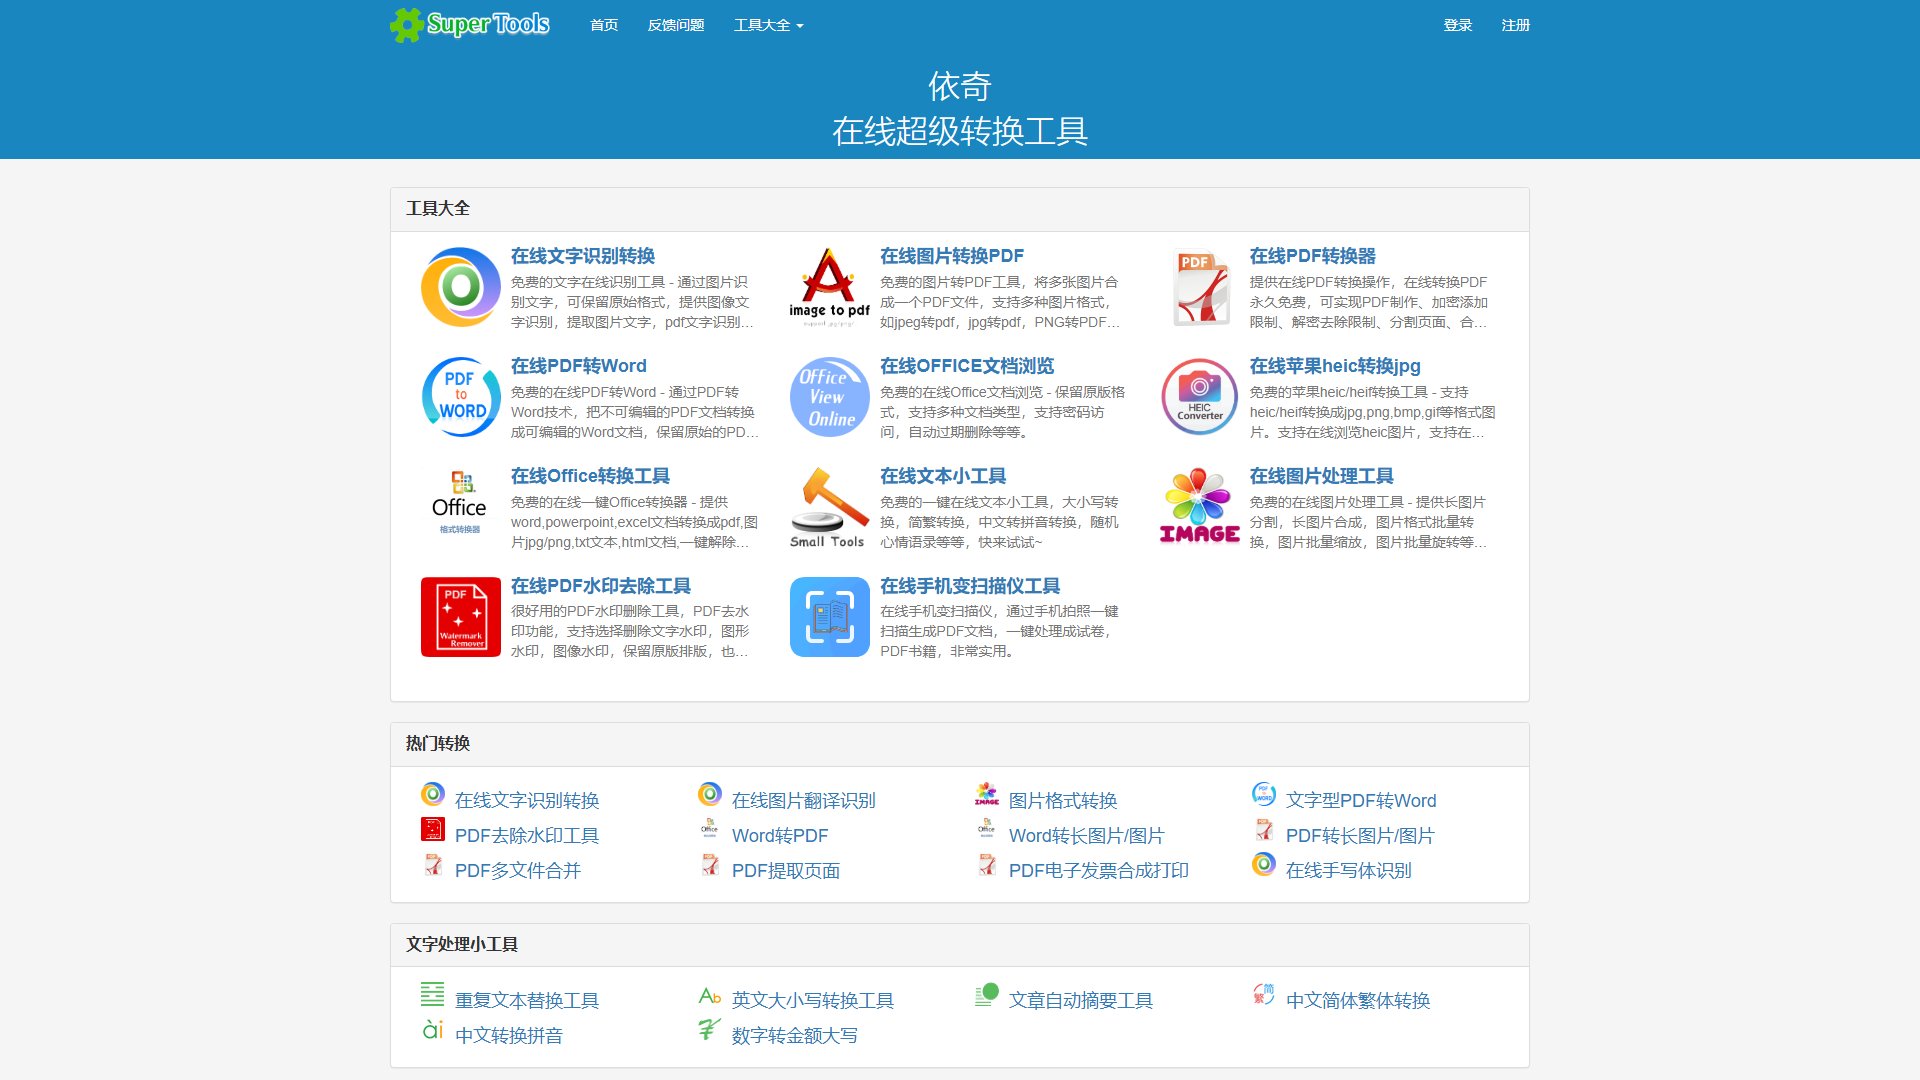
Task: Expand the 工具大全 dropdown in navbar
Action: coord(768,25)
